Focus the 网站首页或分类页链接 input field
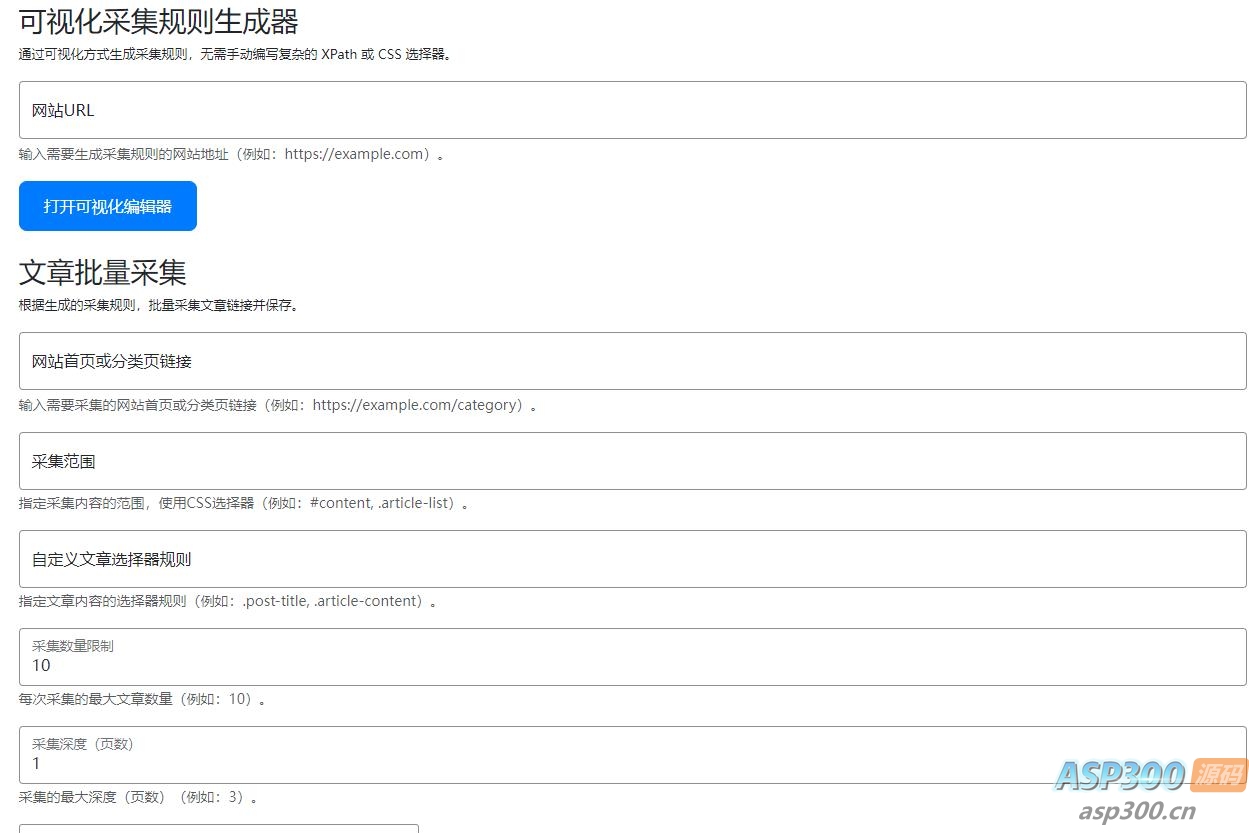The width and height of the screenshot is (1249, 833). coord(632,361)
